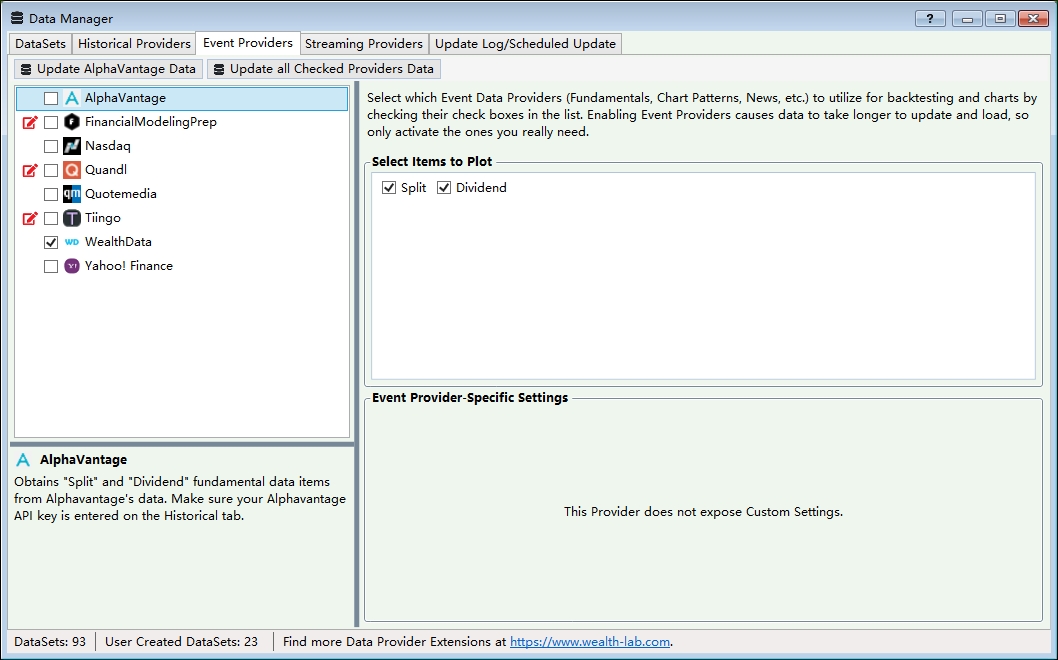Check the Tiingo provider checkbox

(x=51, y=219)
